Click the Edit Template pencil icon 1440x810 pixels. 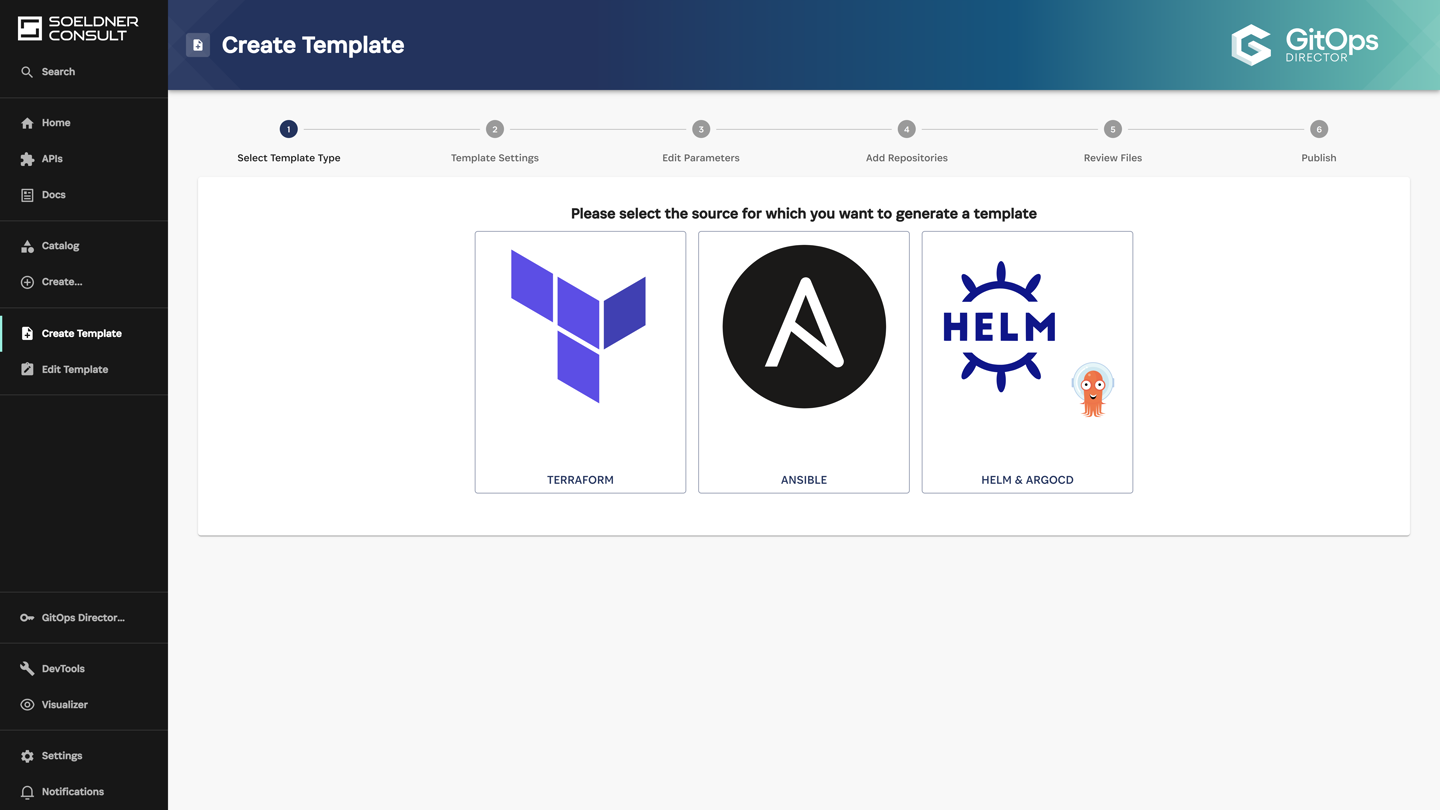27,370
